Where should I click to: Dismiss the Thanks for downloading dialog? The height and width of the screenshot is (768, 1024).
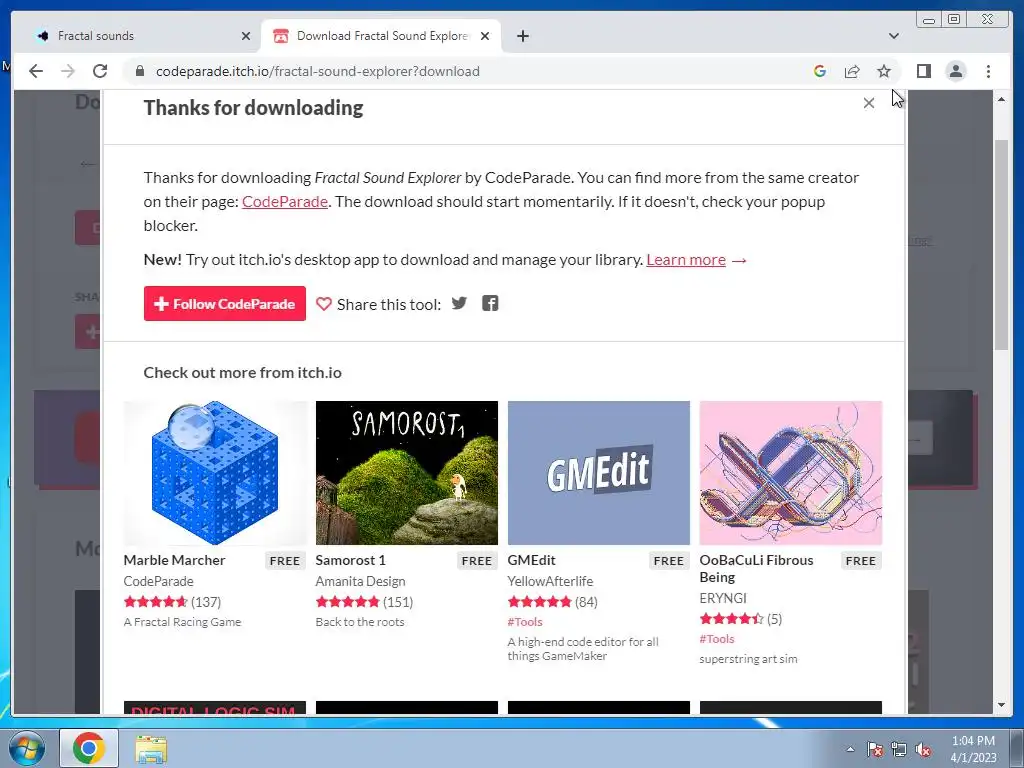pyautogui.click(x=869, y=103)
